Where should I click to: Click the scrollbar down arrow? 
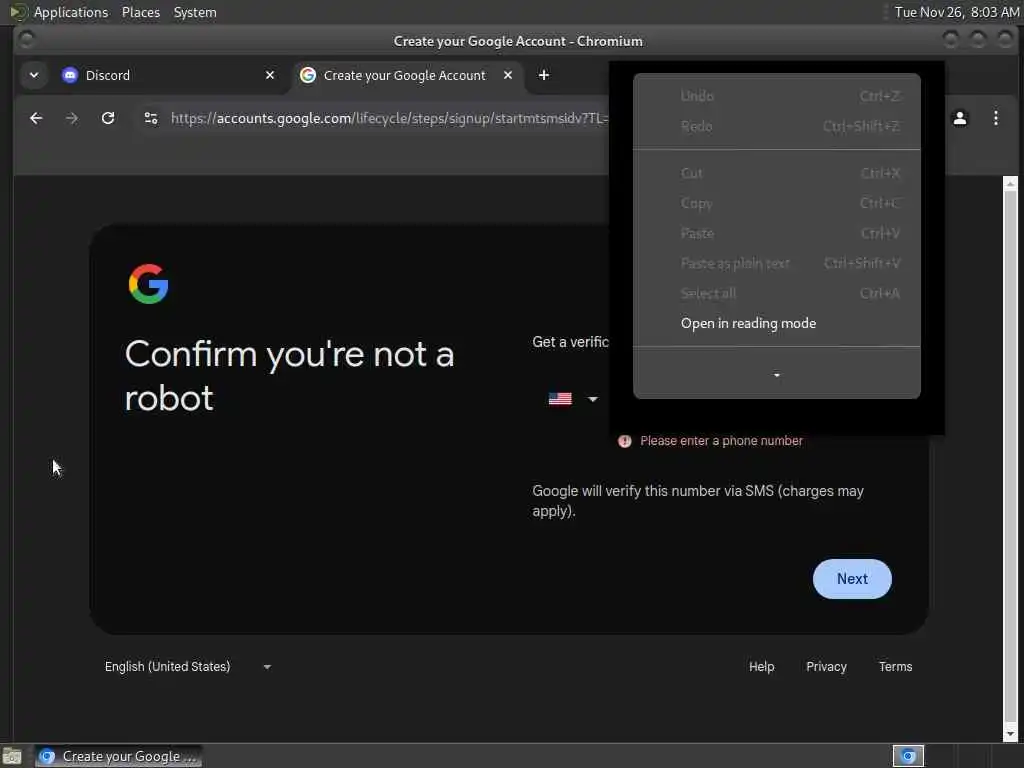click(1010, 733)
